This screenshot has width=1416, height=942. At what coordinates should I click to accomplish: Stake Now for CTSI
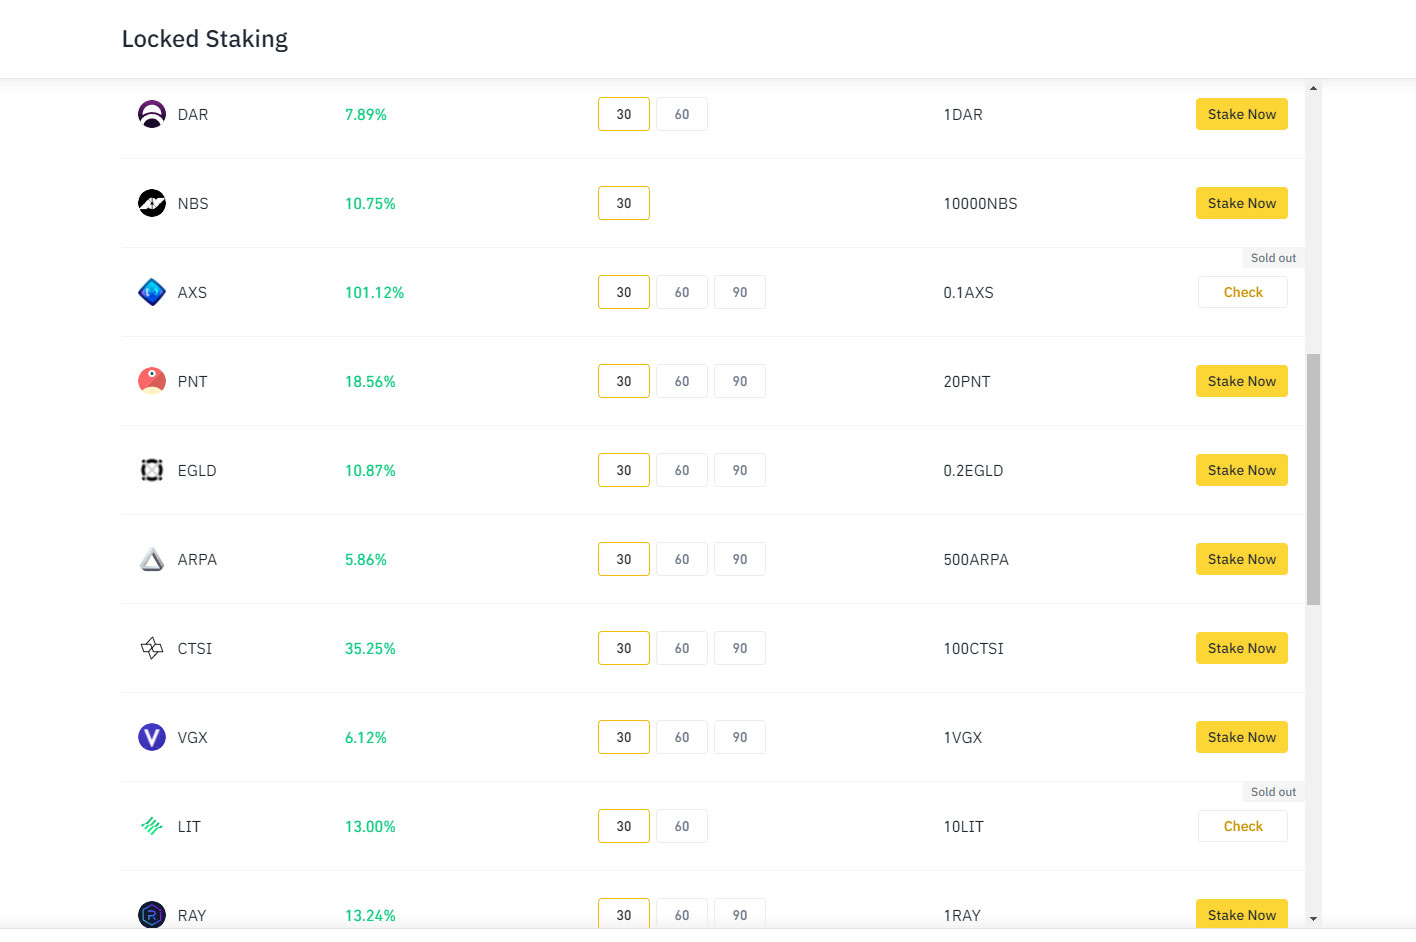point(1242,648)
